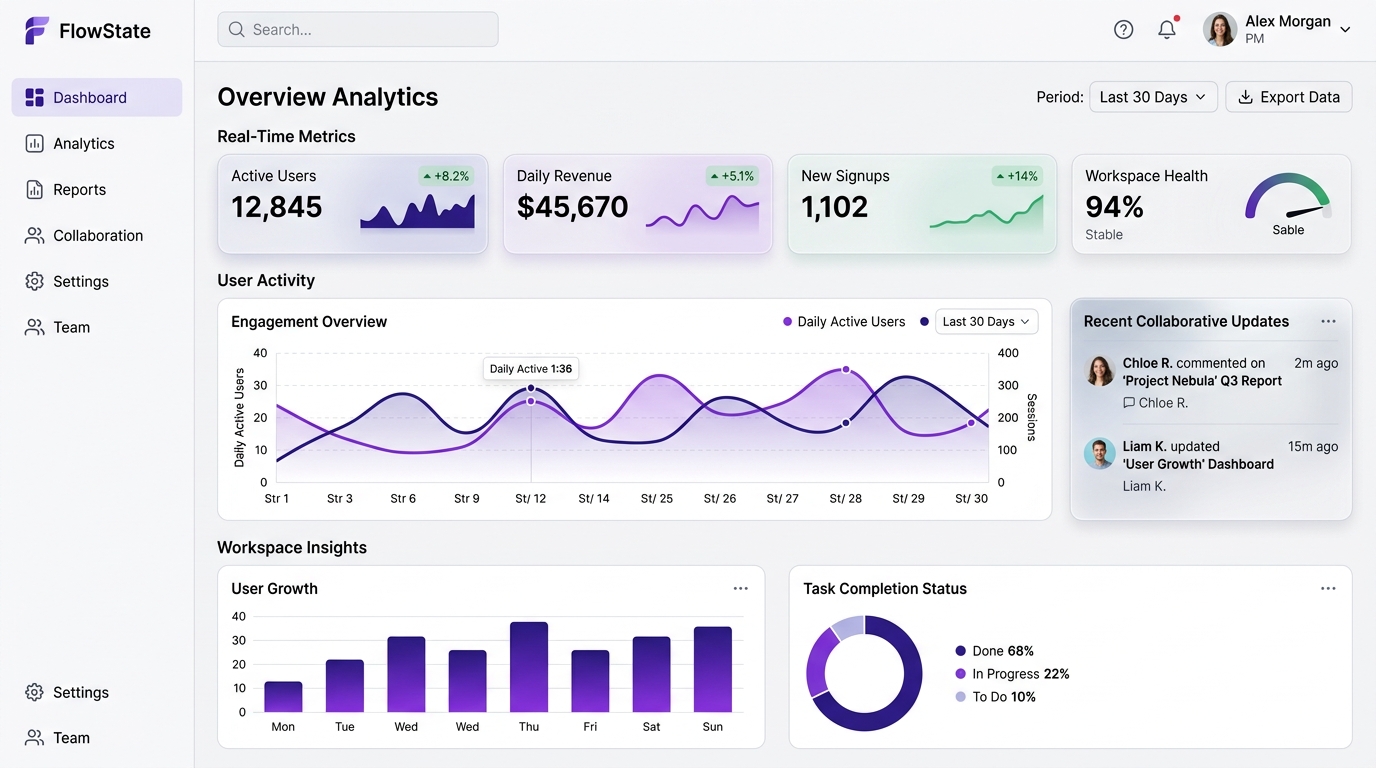Click the Export Data button
1376x768 pixels.
tap(1289, 97)
